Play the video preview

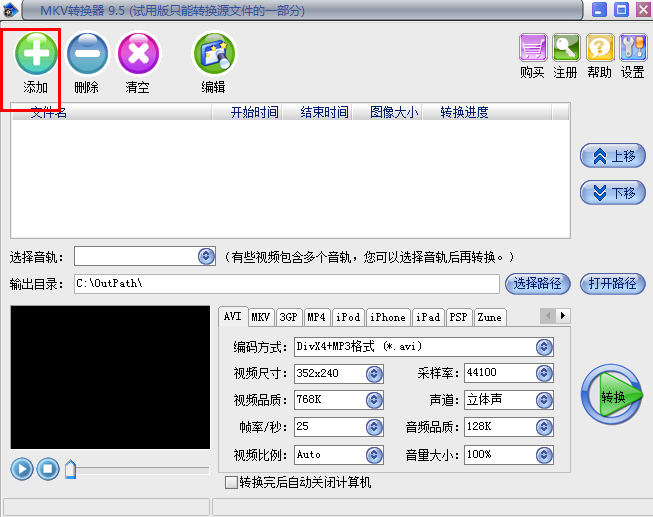coord(22,469)
